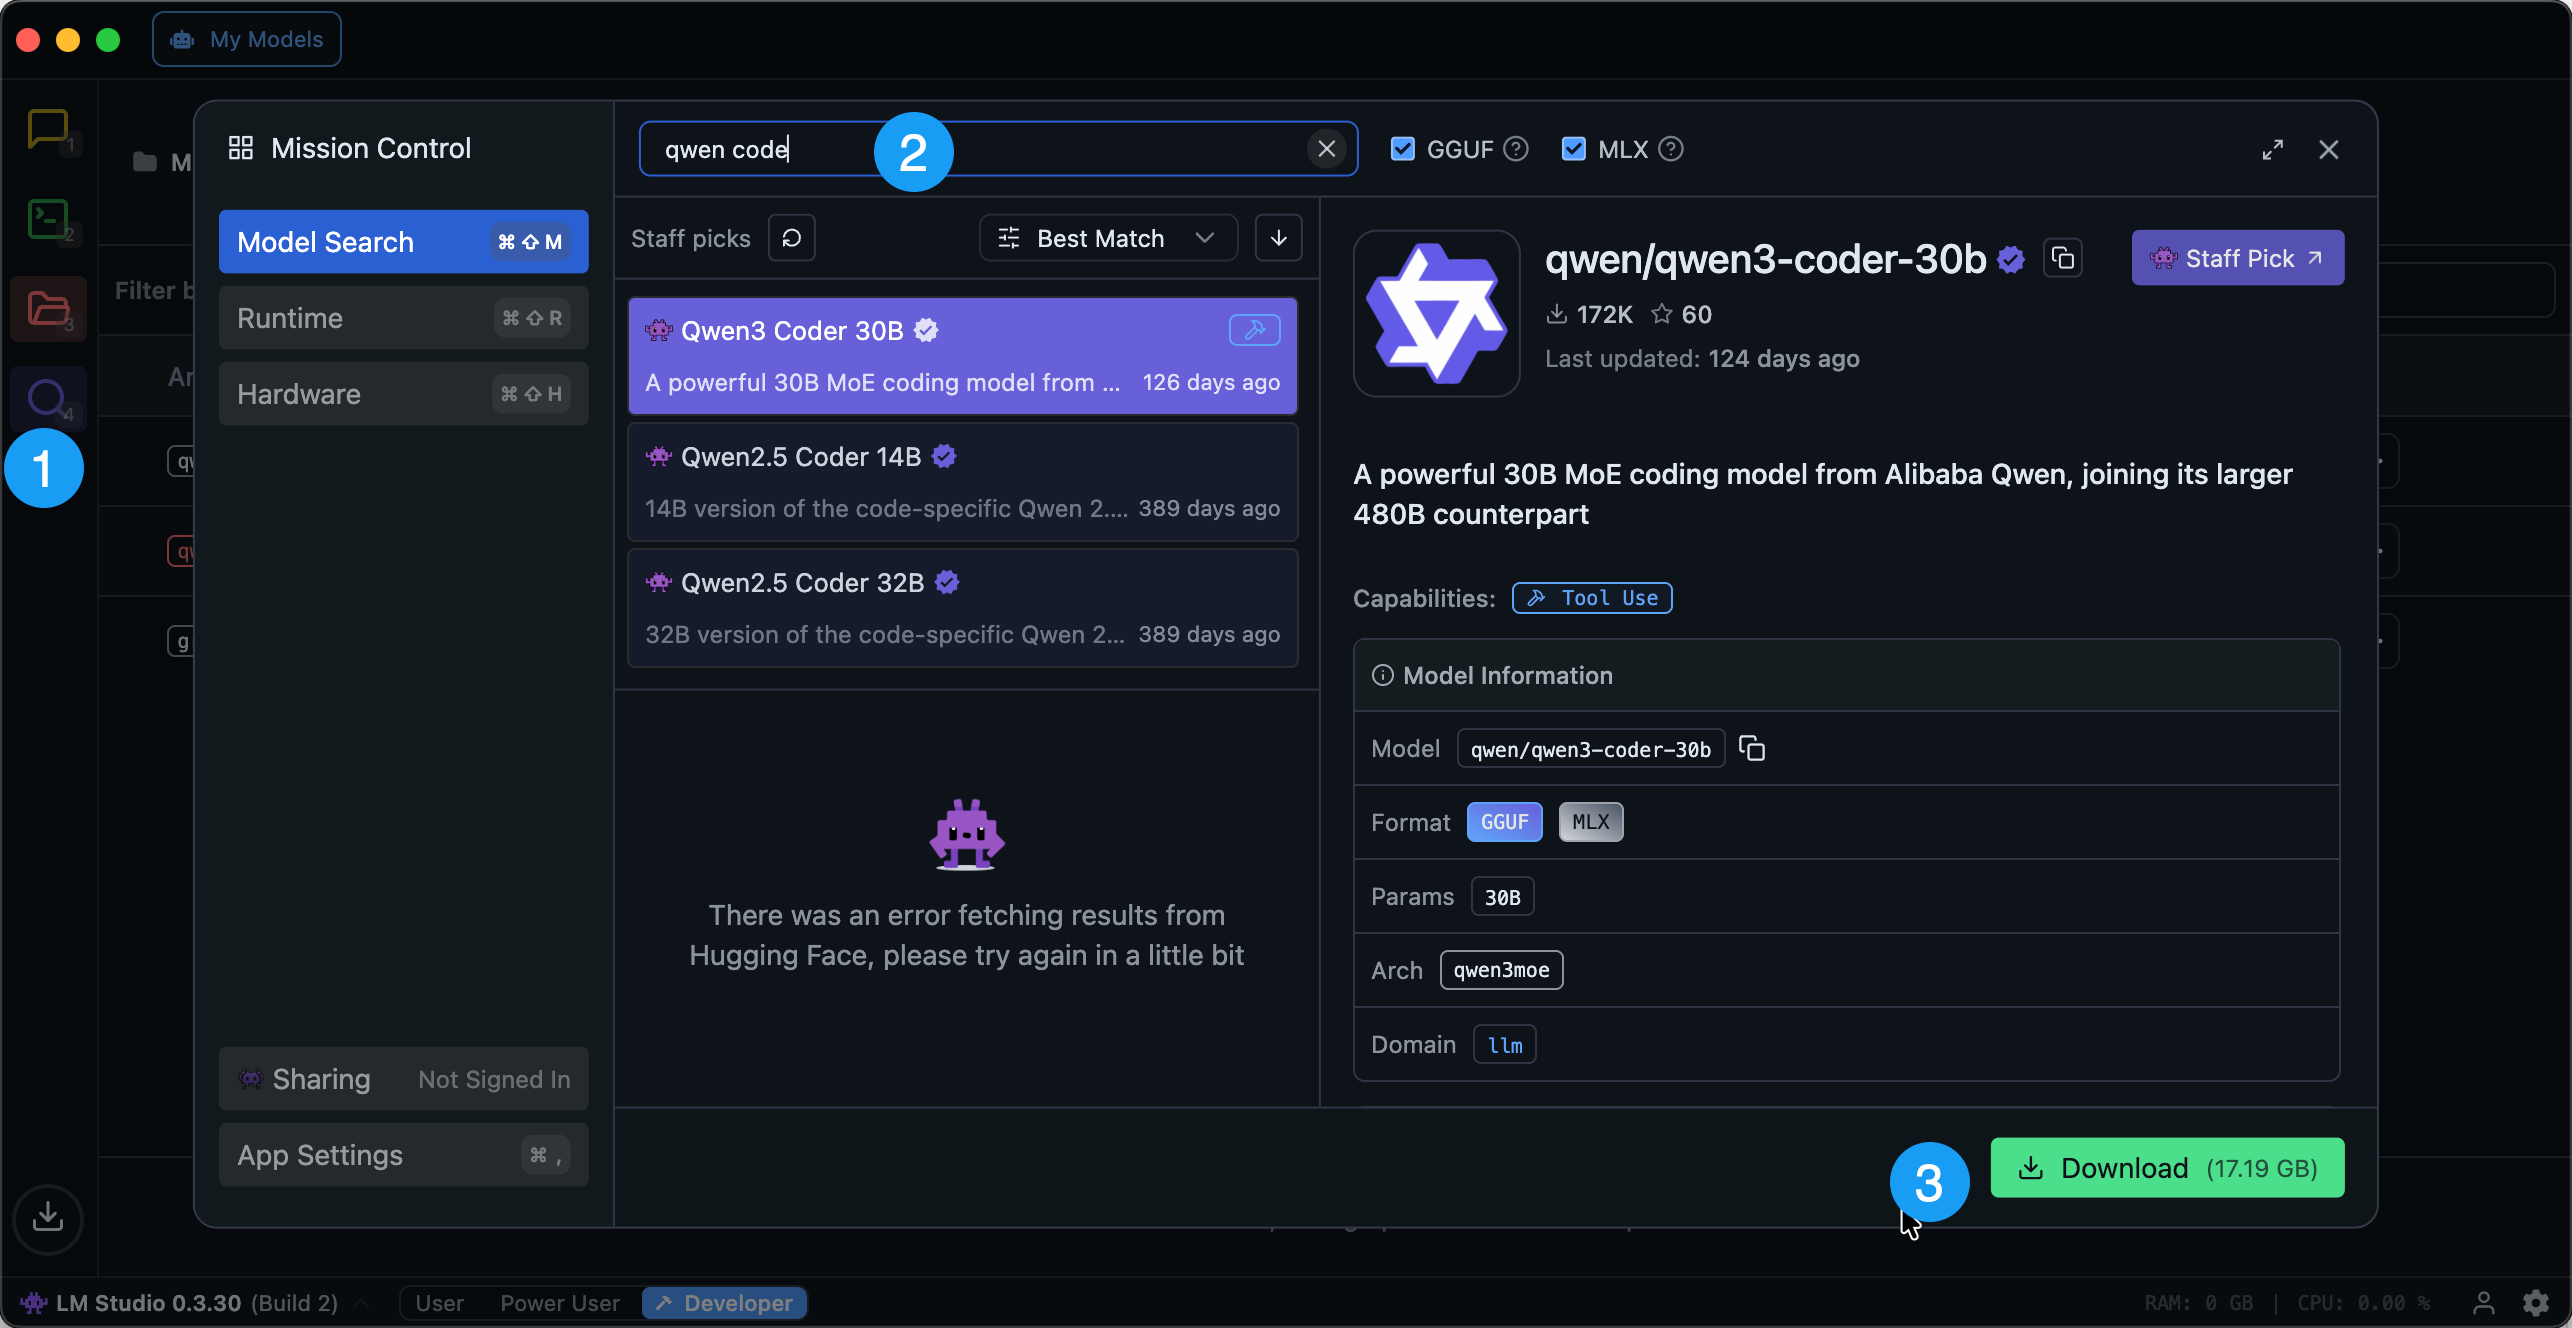
Task: Open the Staff Pick link
Action: click(x=2237, y=258)
